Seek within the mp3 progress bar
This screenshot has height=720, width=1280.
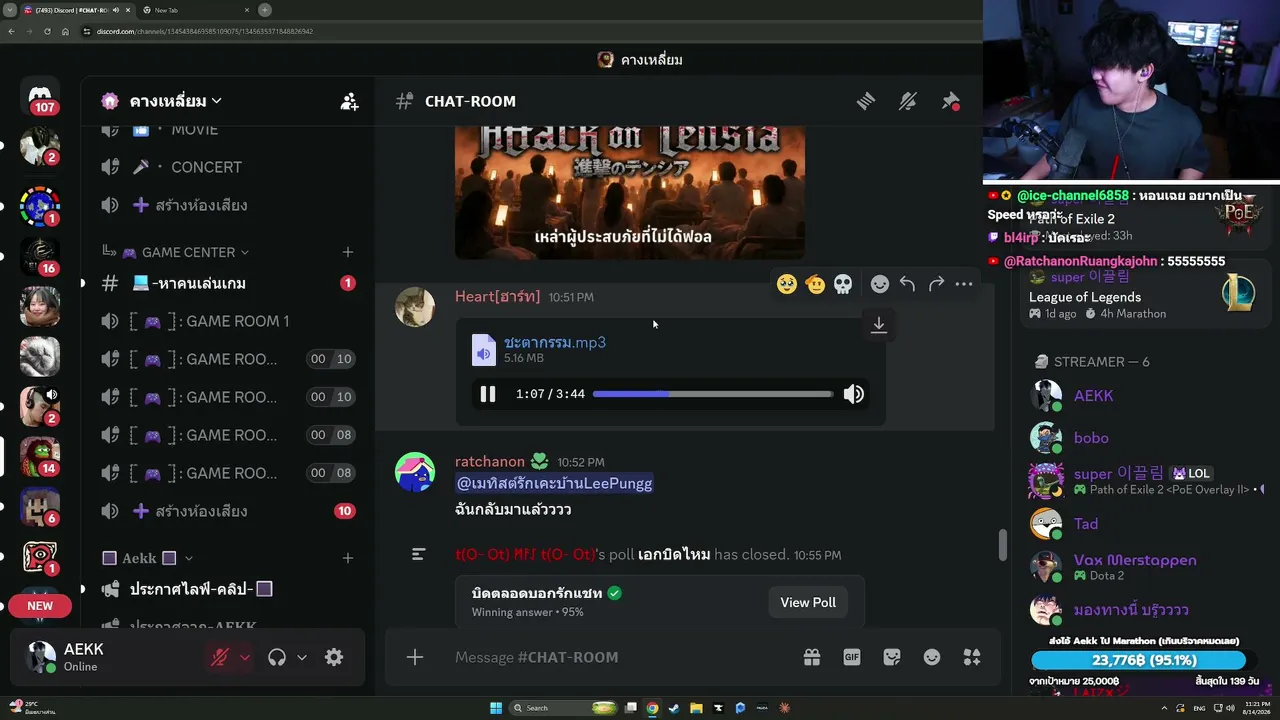click(x=713, y=394)
